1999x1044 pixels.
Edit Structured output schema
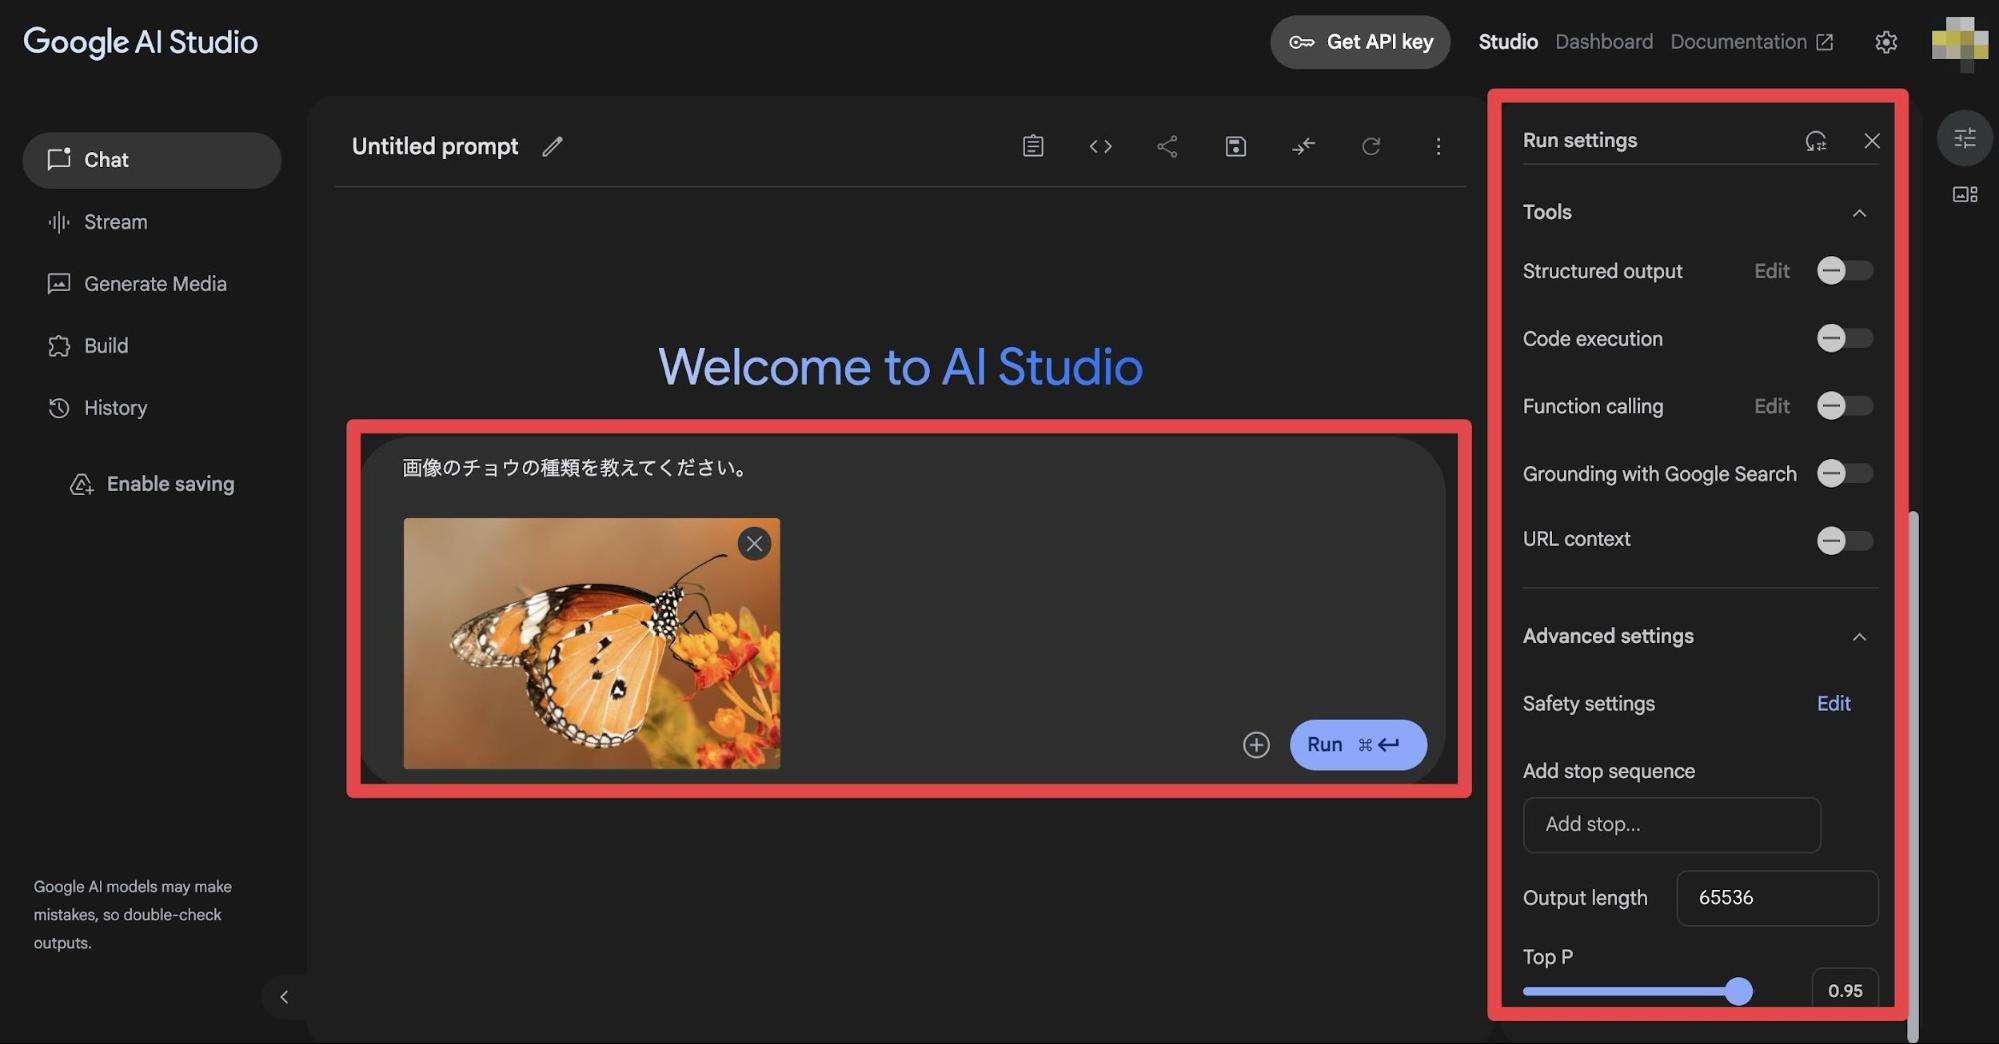[x=1771, y=271]
